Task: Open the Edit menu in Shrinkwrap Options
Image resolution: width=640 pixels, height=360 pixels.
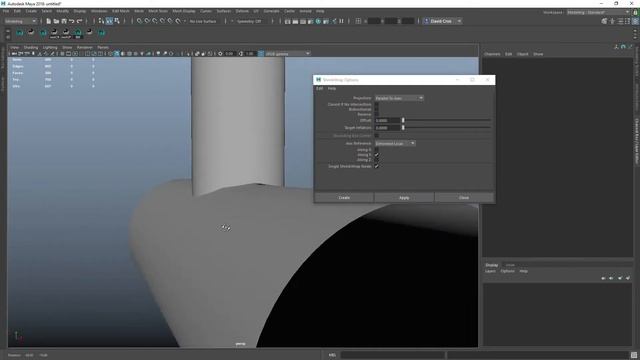Action: [319, 89]
